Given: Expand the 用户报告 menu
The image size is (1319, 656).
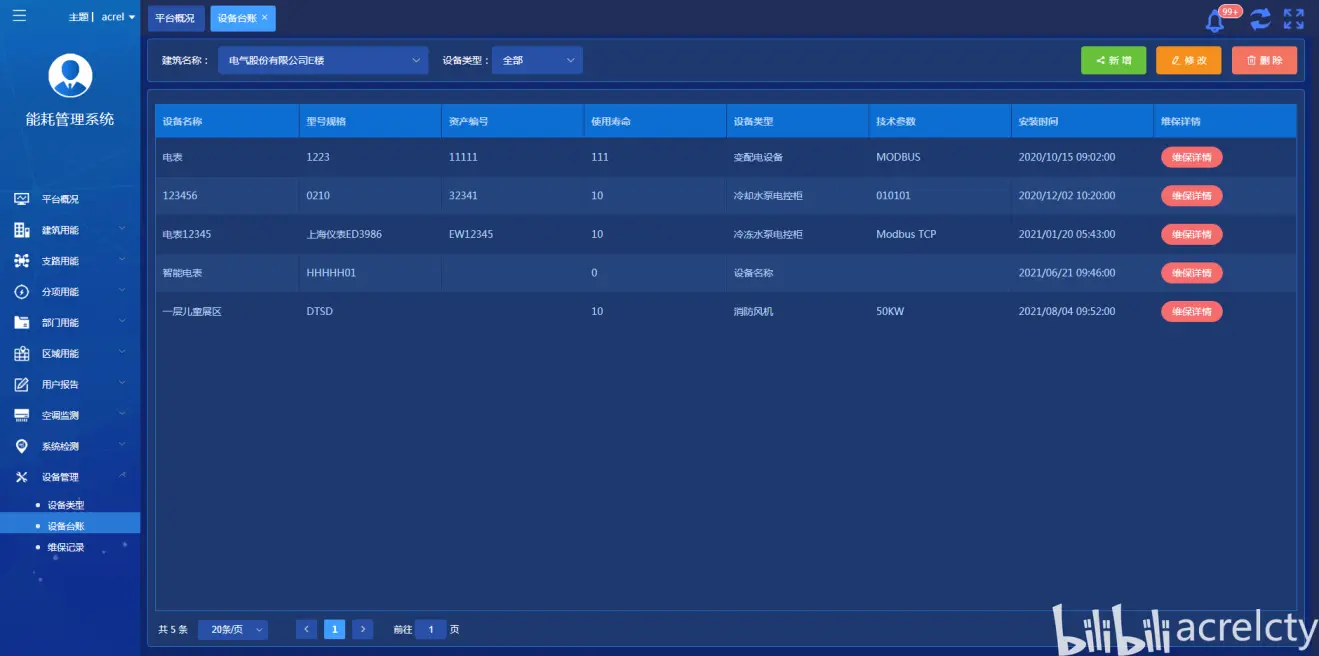Looking at the screenshot, I should tap(122, 382).
